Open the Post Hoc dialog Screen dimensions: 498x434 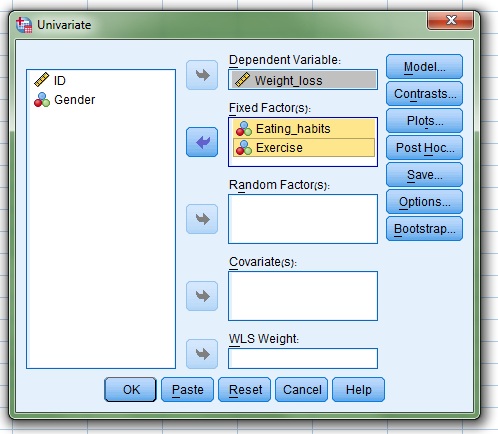pyautogui.click(x=424, y=148)
